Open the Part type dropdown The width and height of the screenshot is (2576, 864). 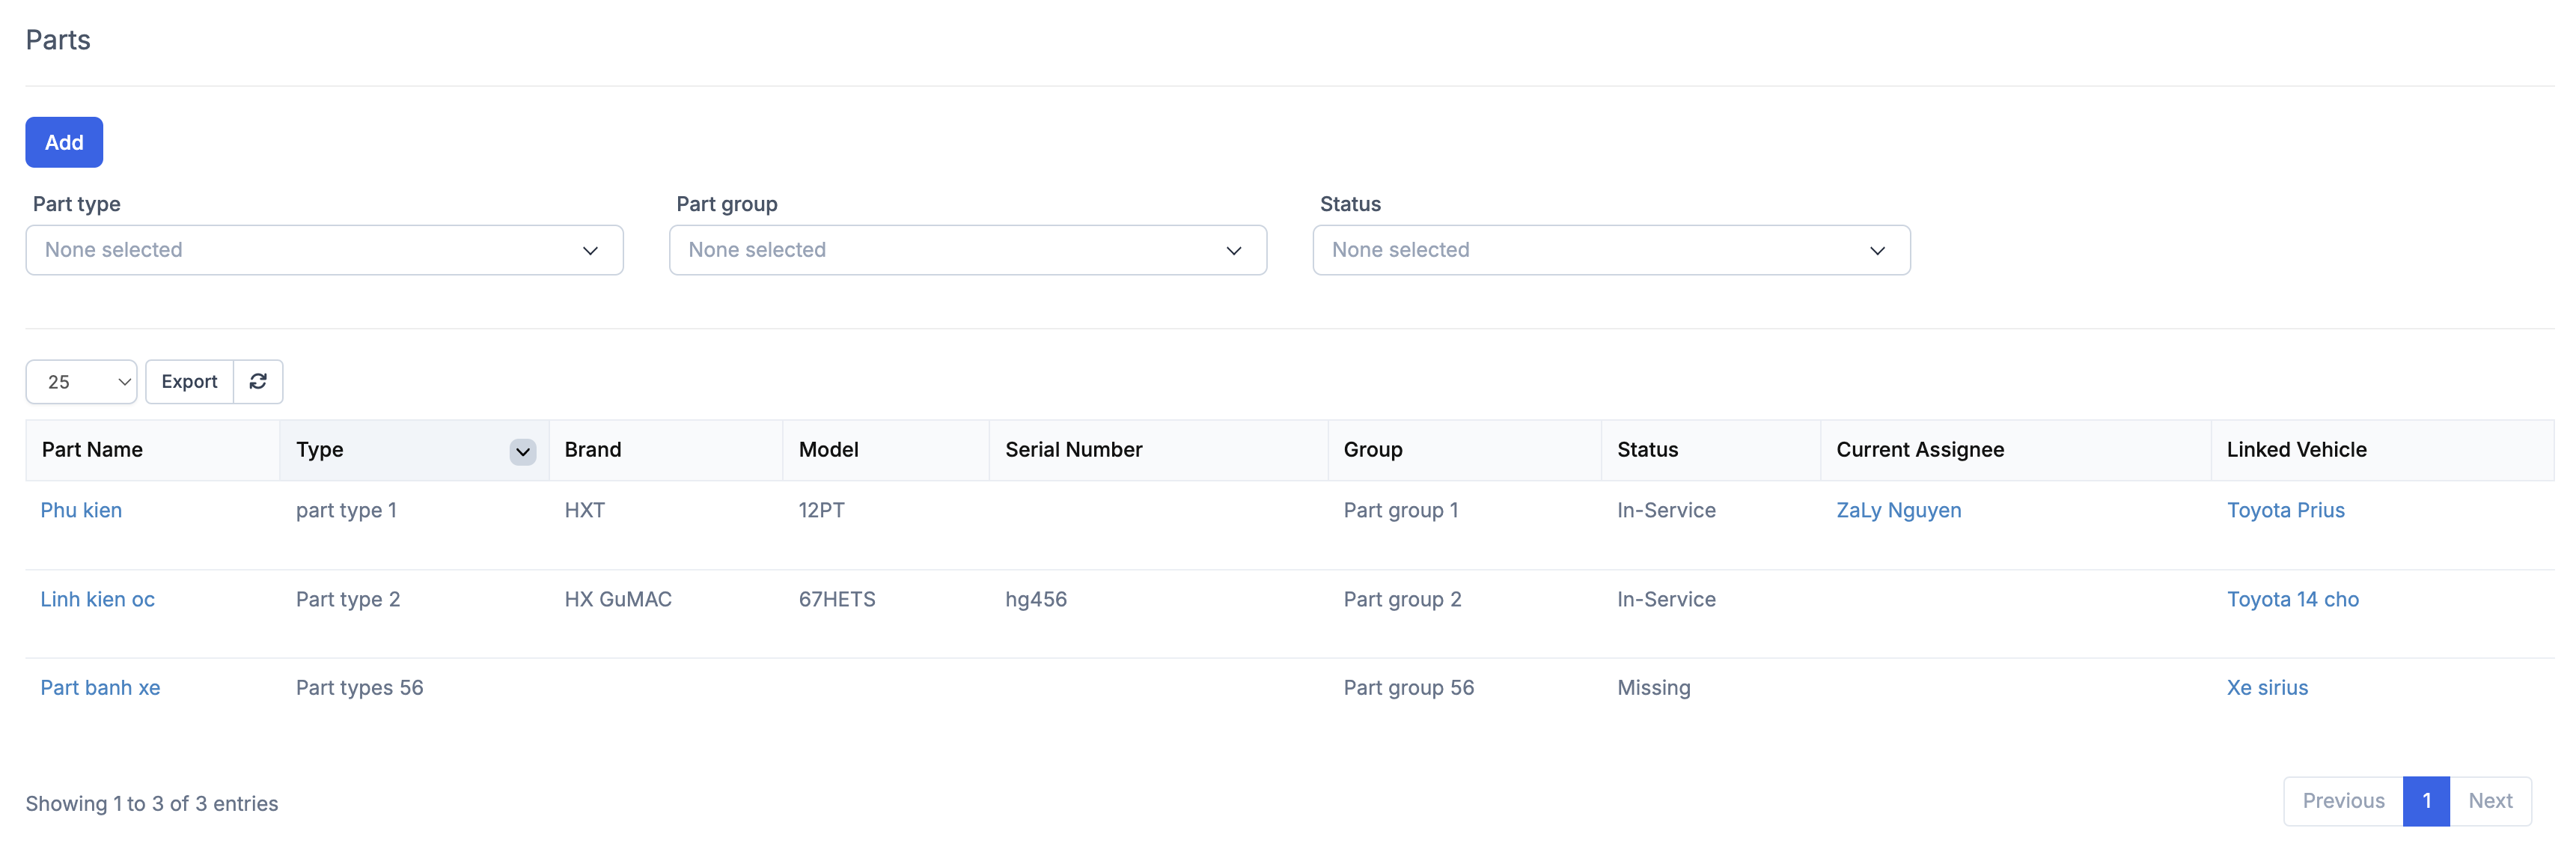click(x=324, y=250)
